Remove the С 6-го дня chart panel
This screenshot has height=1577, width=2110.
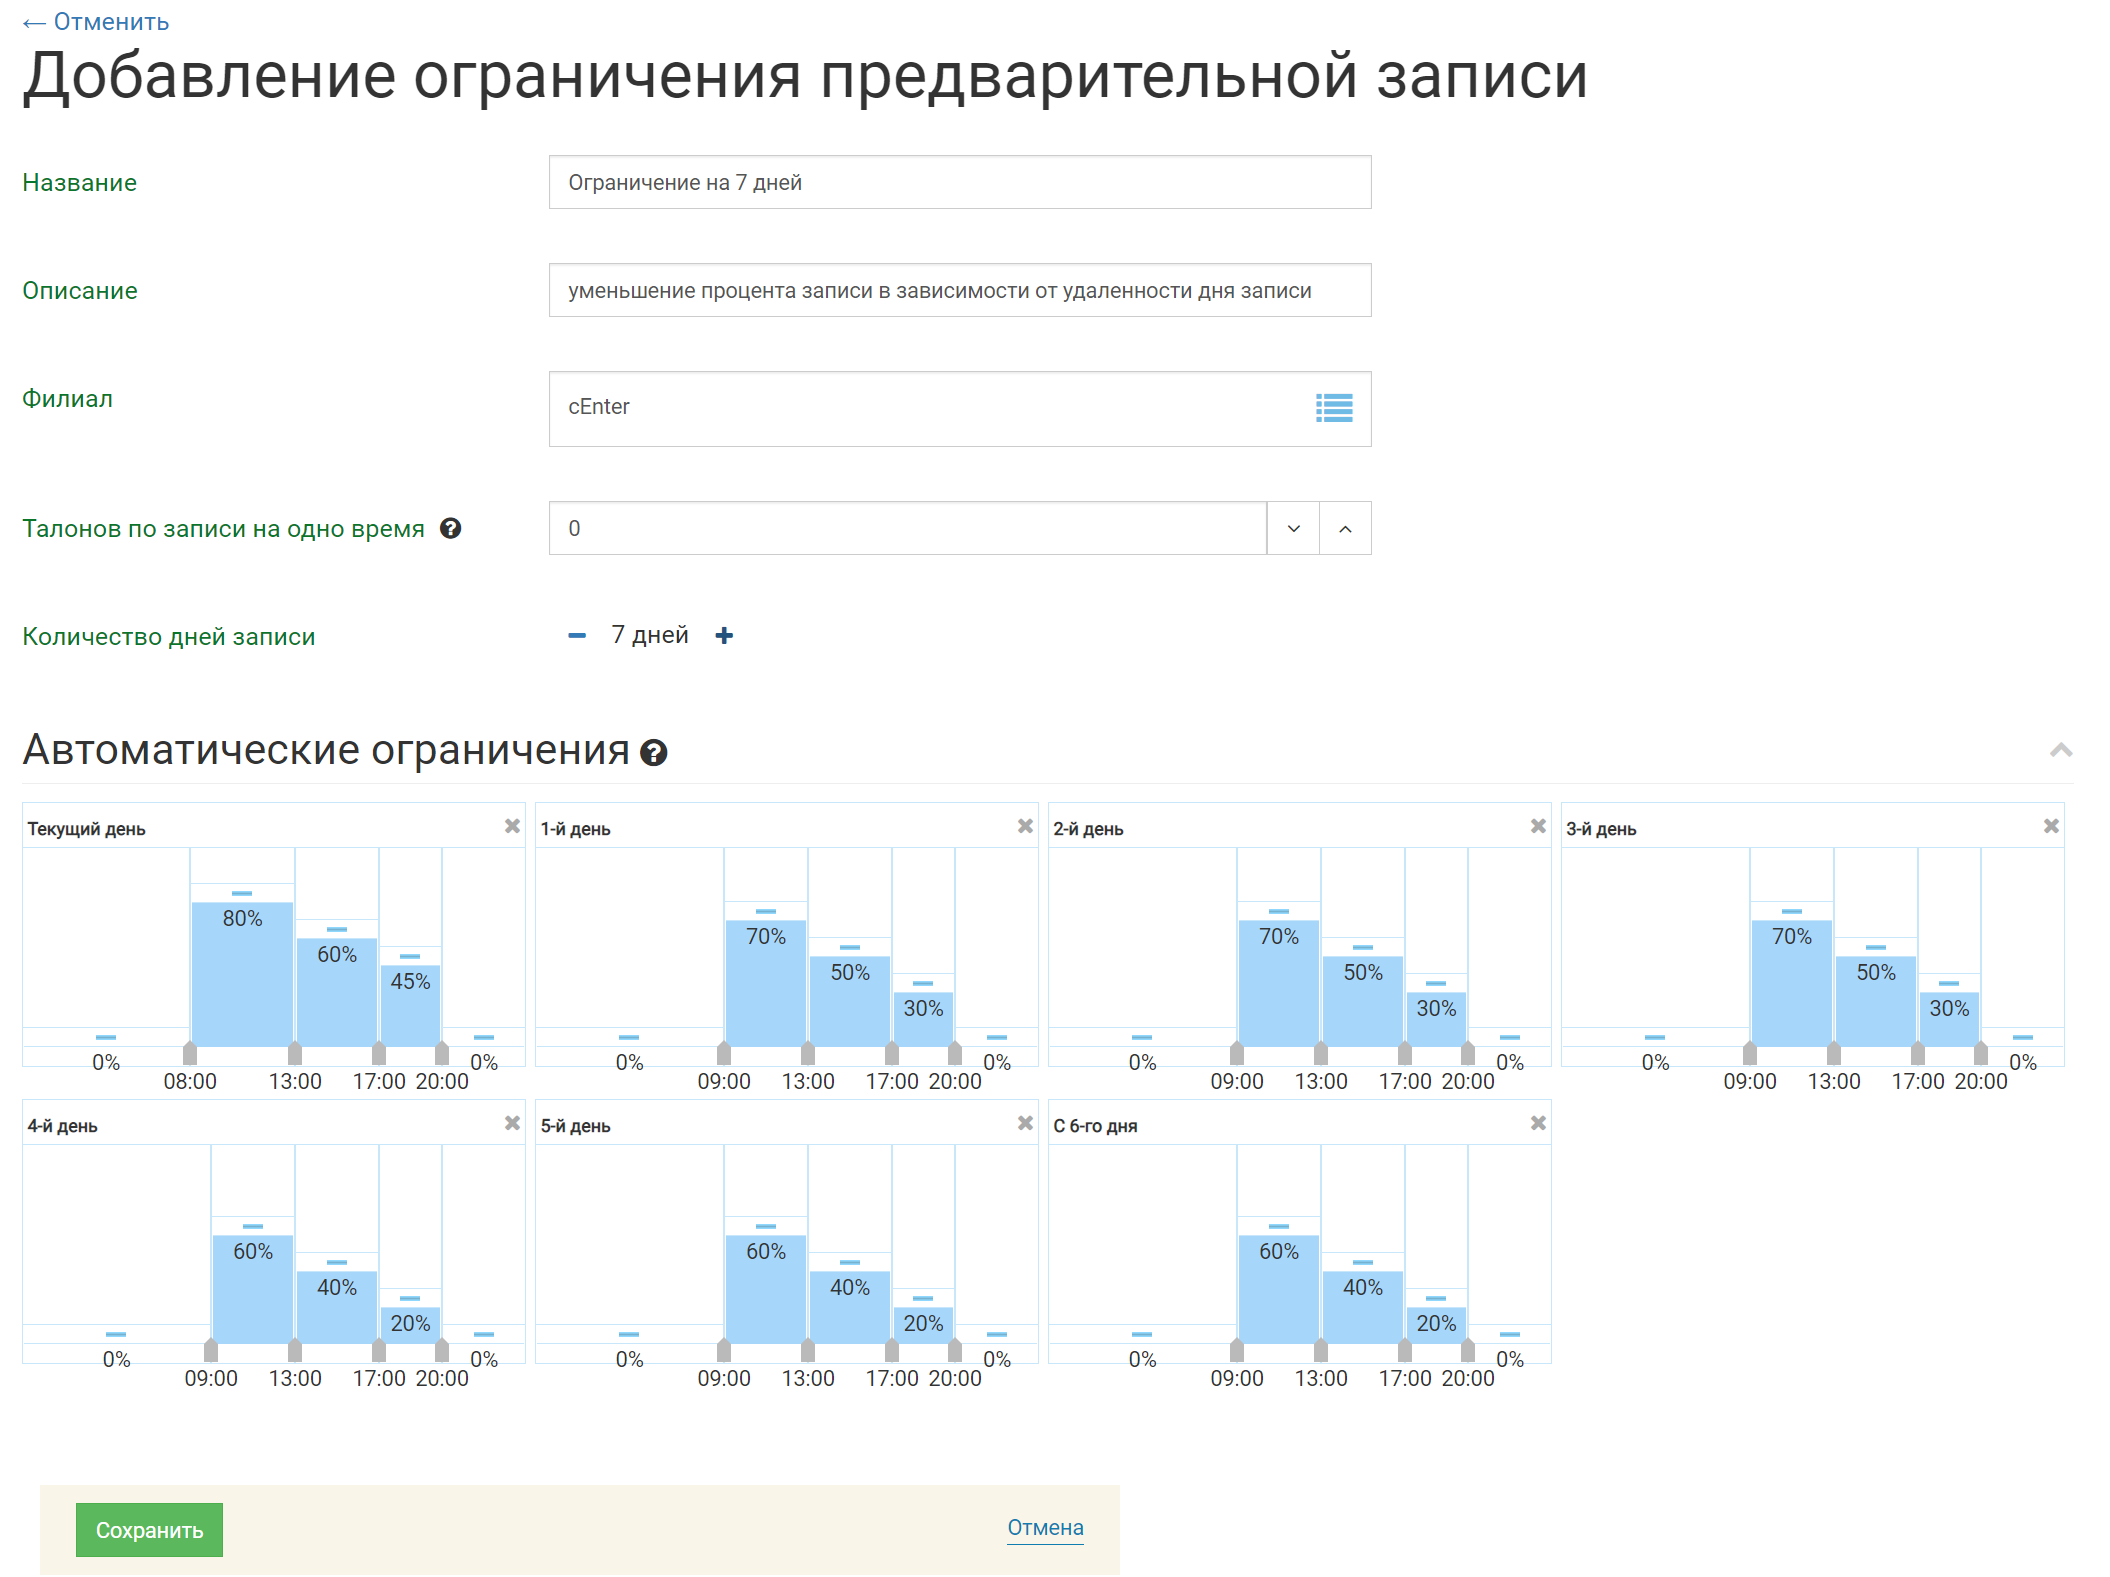pyautogui.click(x=1538, y=1123)
